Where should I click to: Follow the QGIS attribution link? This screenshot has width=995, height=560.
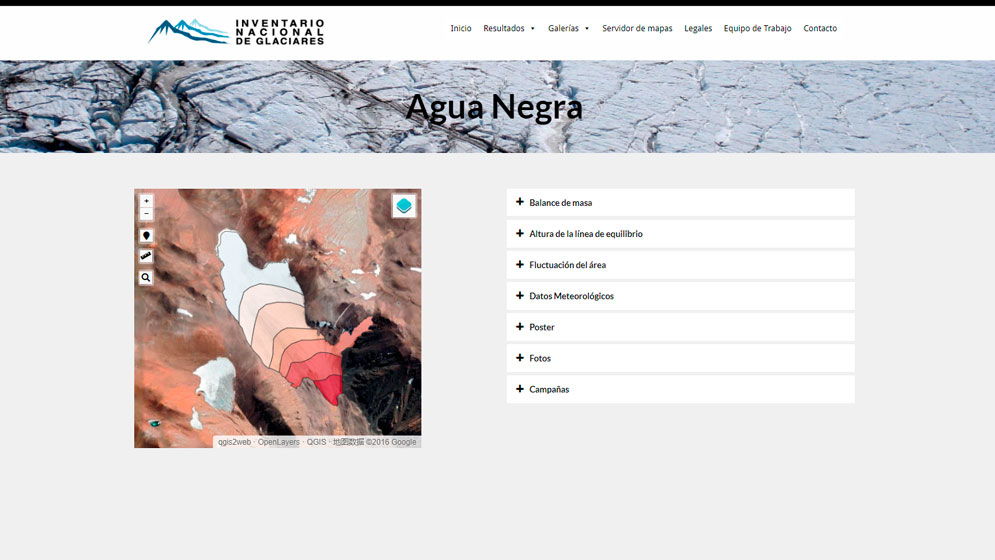pos(317,442)
